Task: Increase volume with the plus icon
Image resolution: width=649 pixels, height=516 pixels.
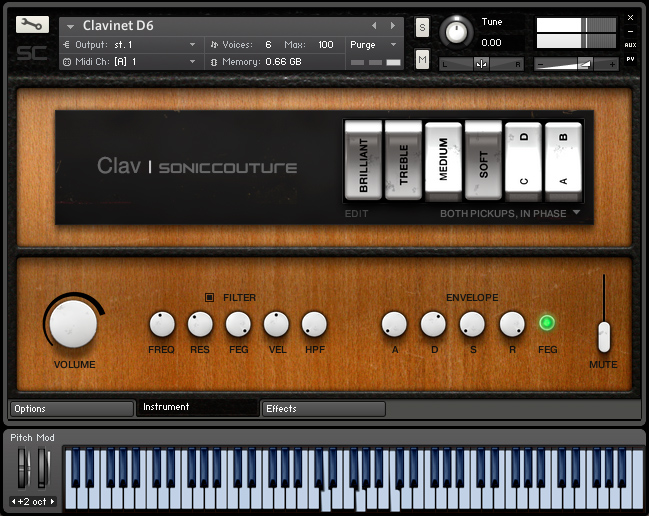Action: point(612,65)
